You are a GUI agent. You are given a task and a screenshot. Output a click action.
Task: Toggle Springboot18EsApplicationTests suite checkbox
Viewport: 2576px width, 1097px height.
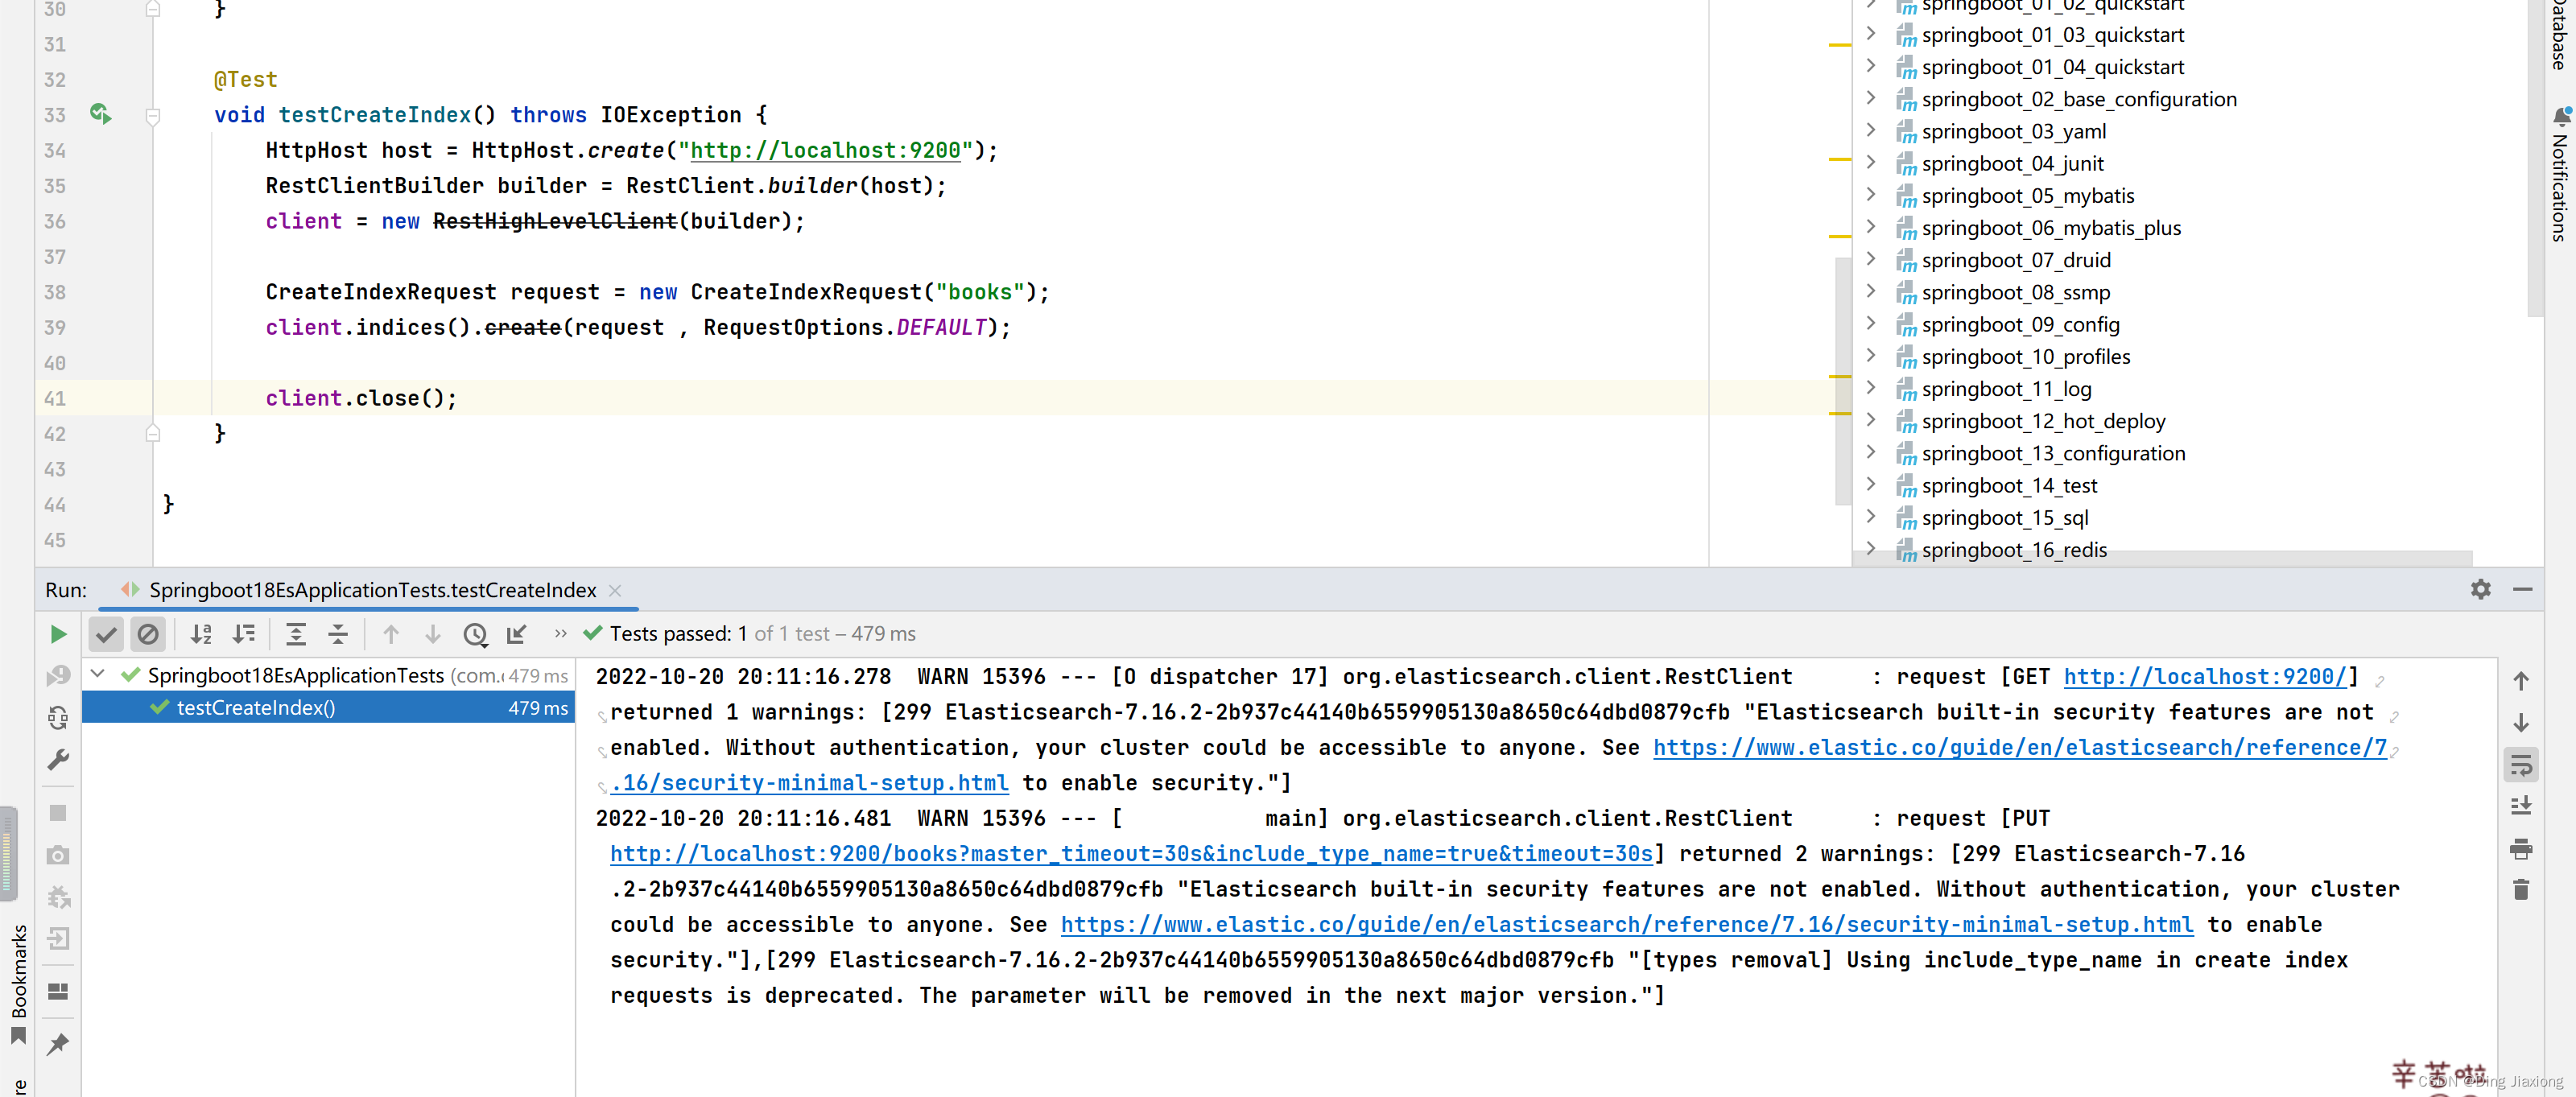pos(98,674)
